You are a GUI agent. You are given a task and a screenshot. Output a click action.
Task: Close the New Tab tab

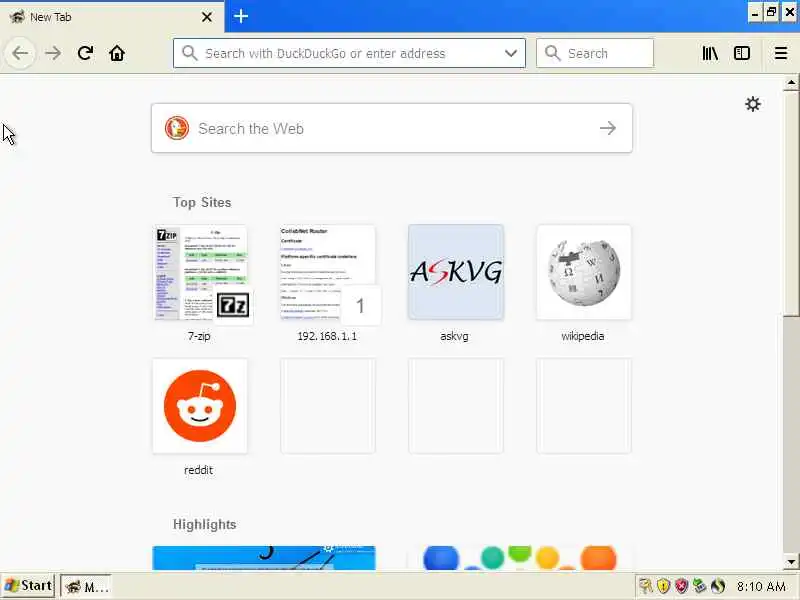207,17
